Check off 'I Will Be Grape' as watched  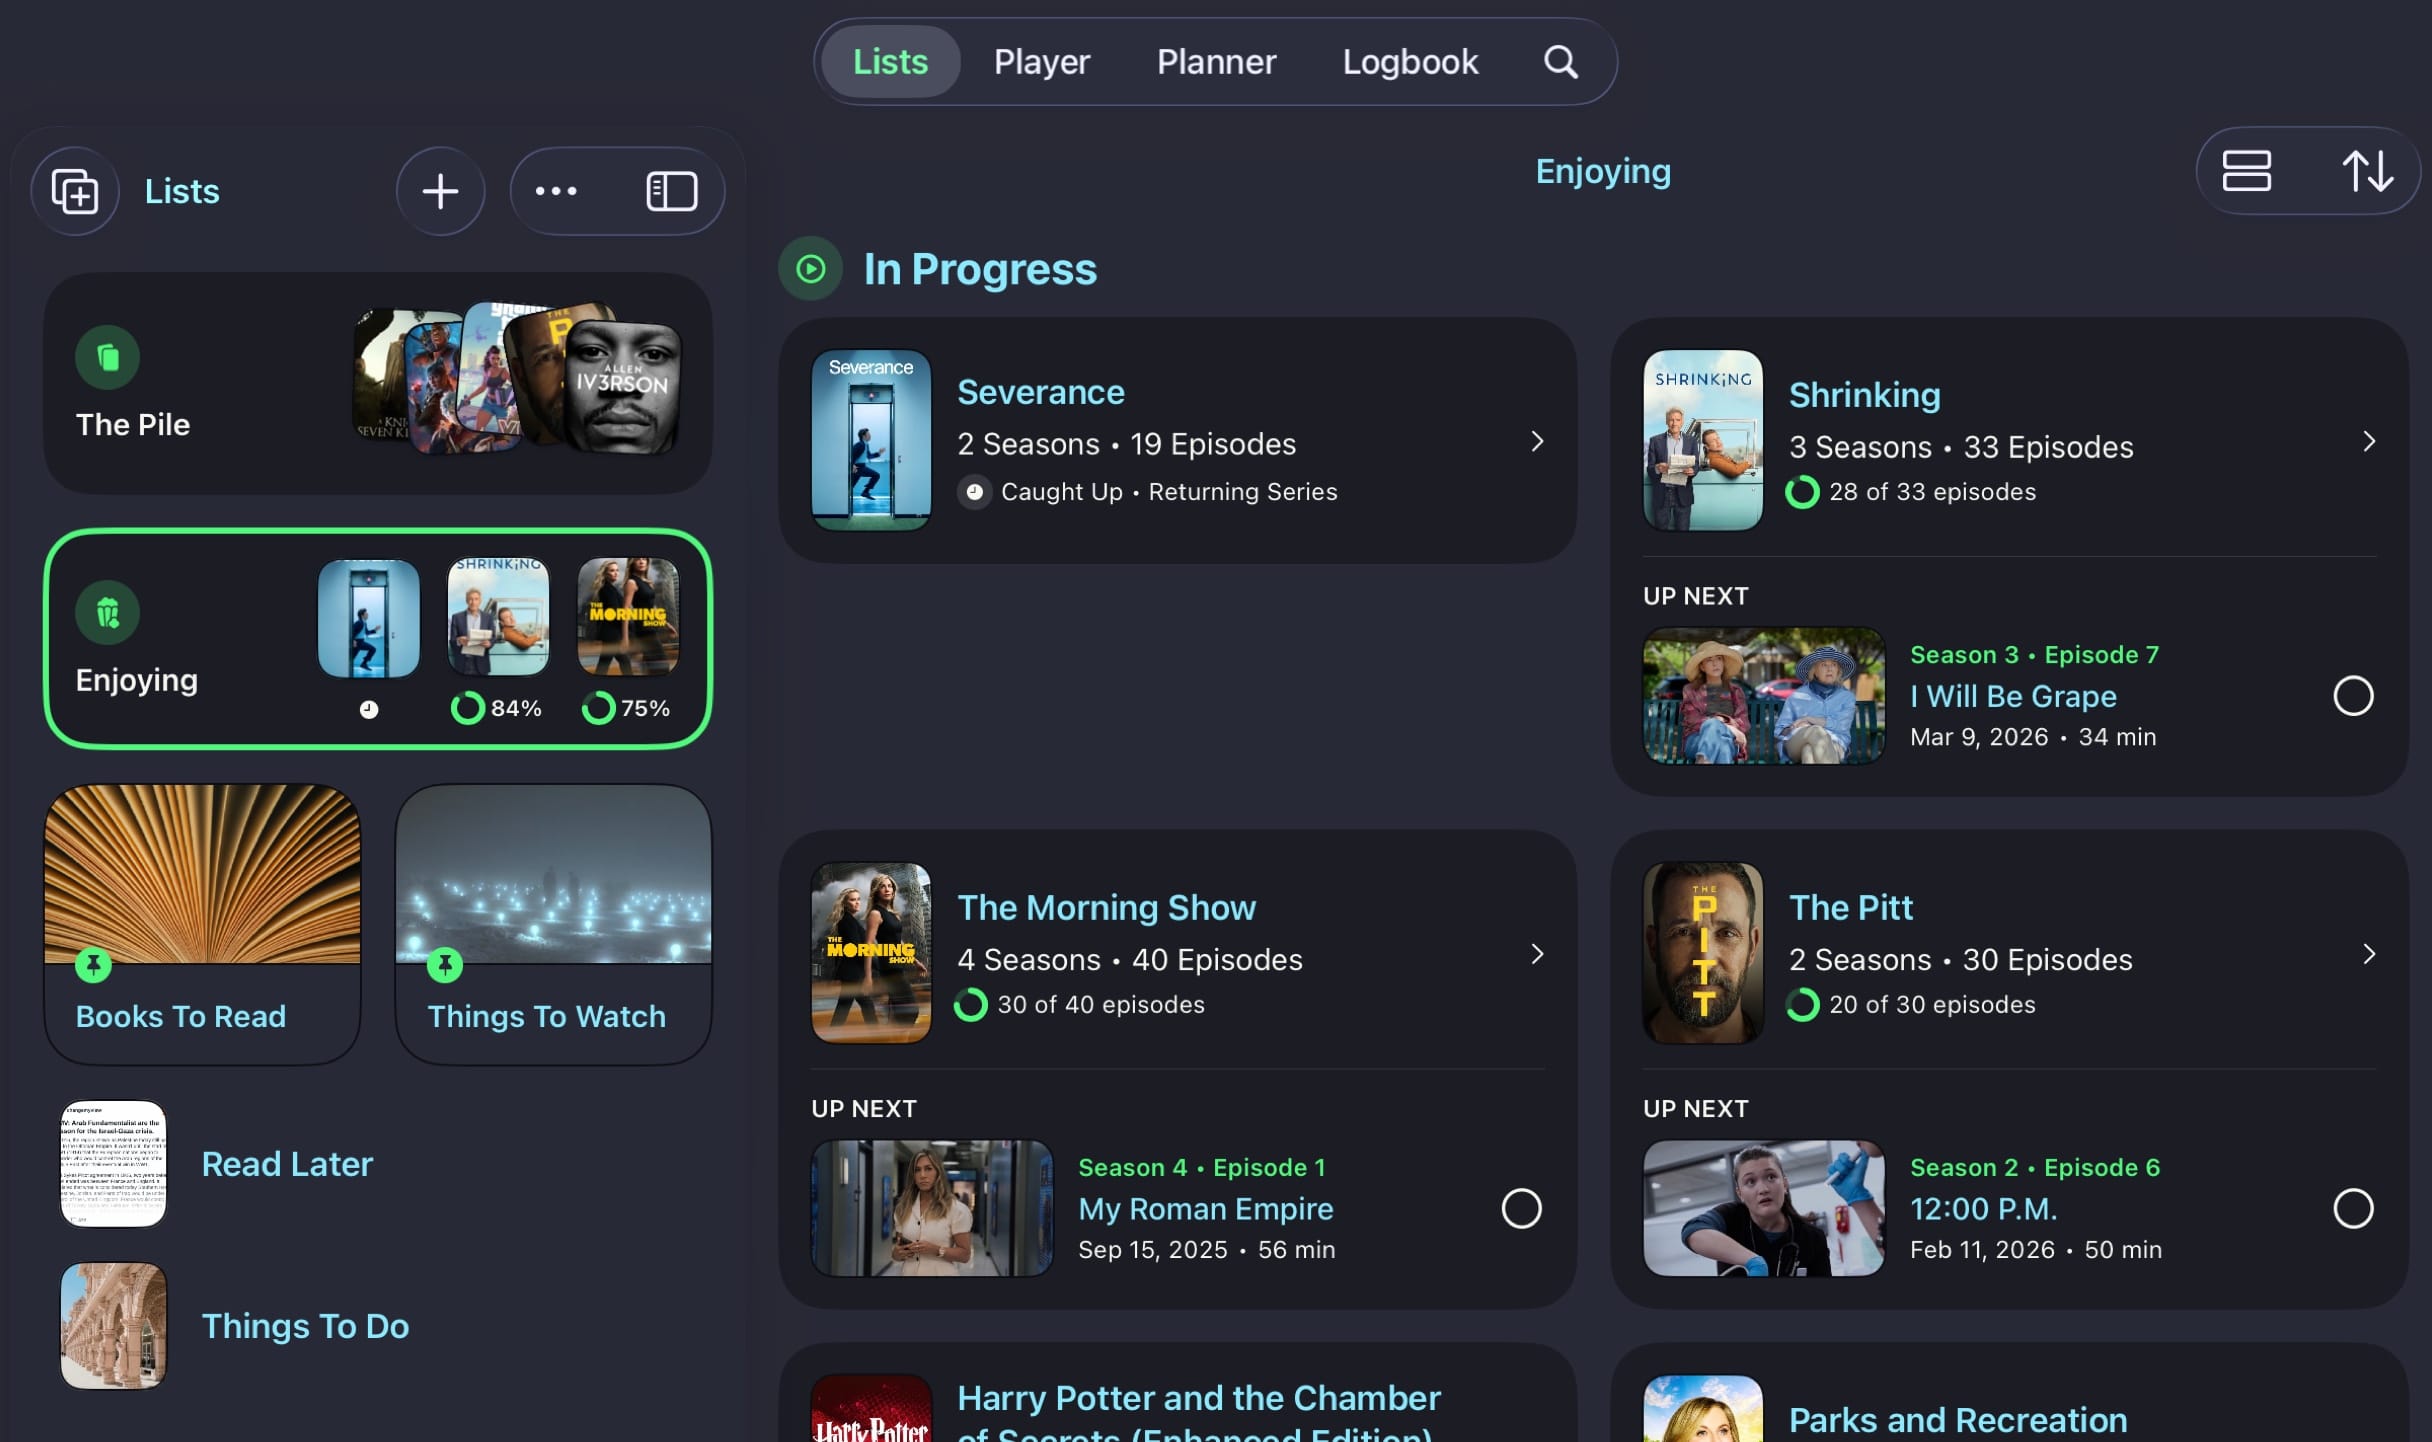pos(2355,695)
